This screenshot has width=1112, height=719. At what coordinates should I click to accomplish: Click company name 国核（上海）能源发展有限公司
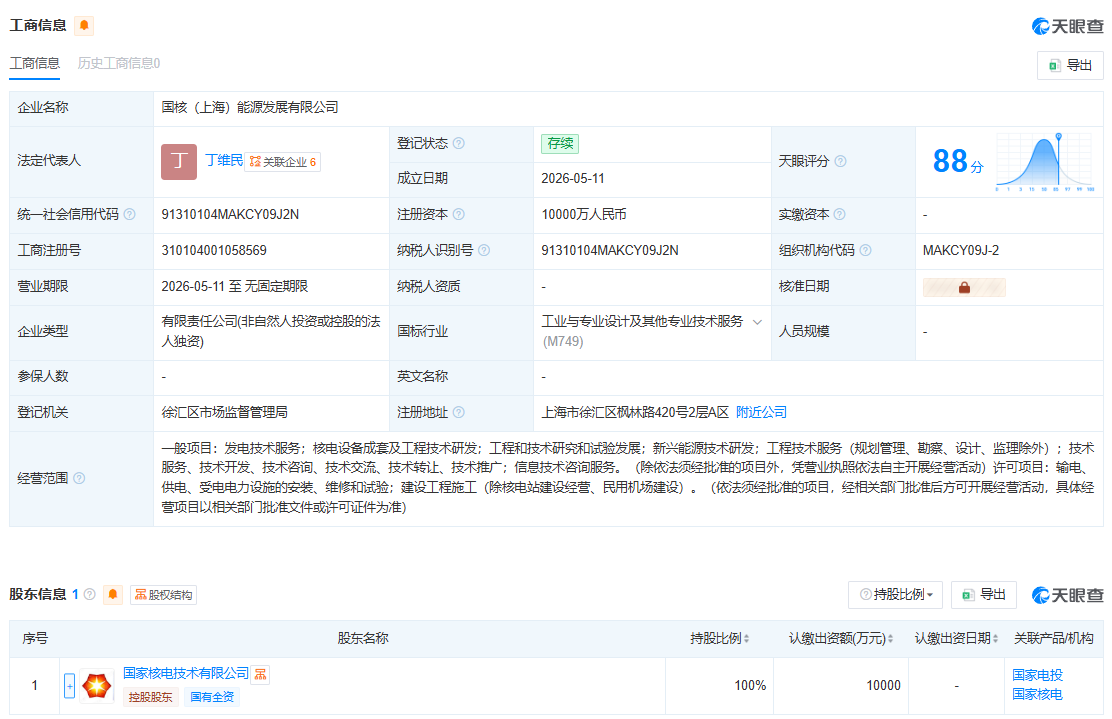(250, 107)
